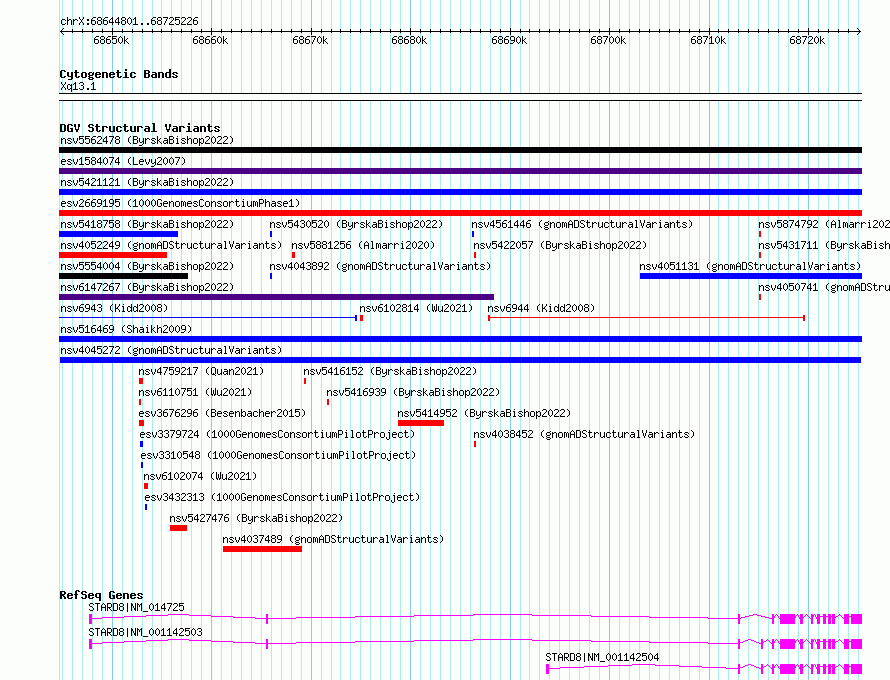Select the nsv4052249 red variant bar
Screen dimensions: 890x680
point(113,255)
